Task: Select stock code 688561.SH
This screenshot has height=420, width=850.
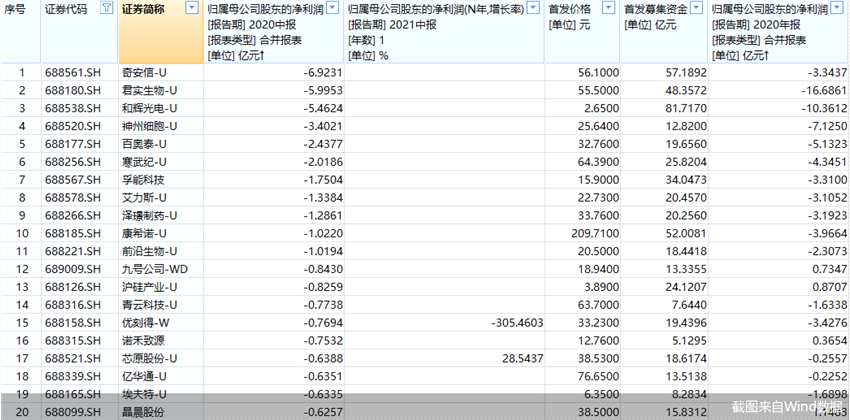Action: (x=73, y=72)
